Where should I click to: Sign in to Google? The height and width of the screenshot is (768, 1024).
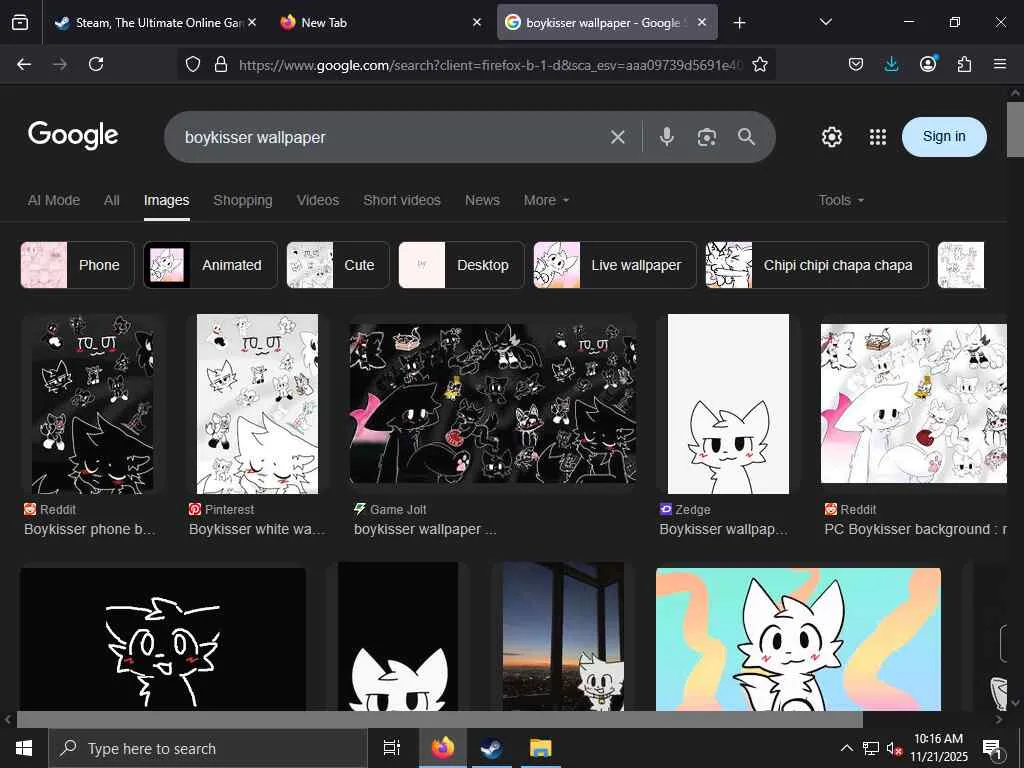944,136
